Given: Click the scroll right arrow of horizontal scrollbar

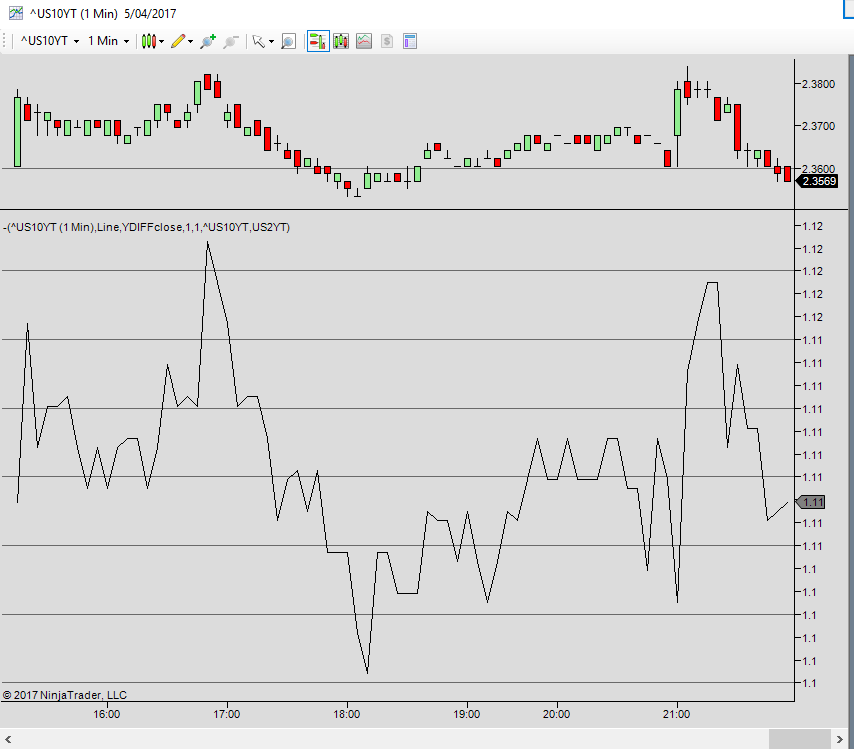Looking at the screenshot, I should click(x=840, y=739).
